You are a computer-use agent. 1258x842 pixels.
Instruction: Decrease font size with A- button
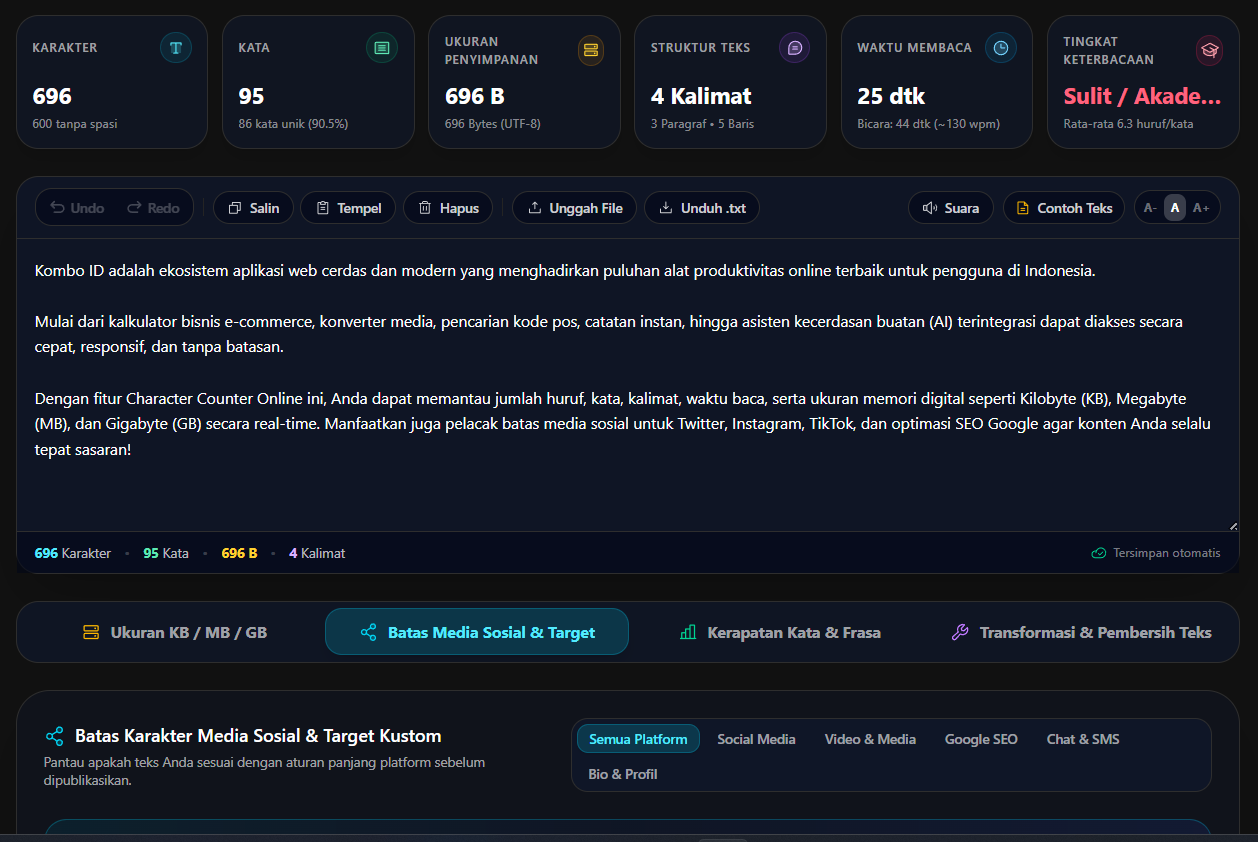click(x=1150, y=208)
